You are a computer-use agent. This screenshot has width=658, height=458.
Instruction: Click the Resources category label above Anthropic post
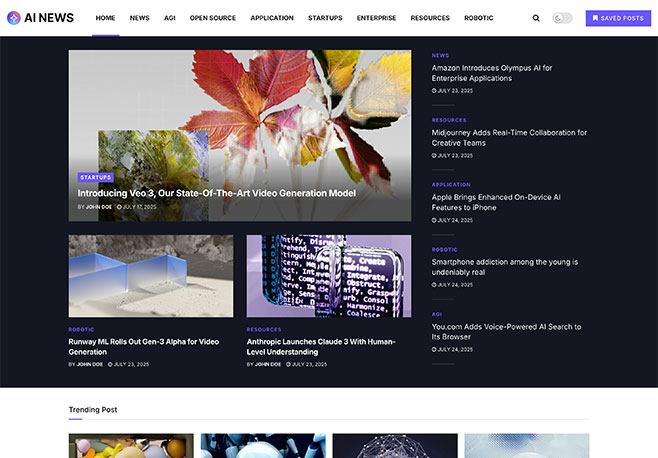[264, 329]
